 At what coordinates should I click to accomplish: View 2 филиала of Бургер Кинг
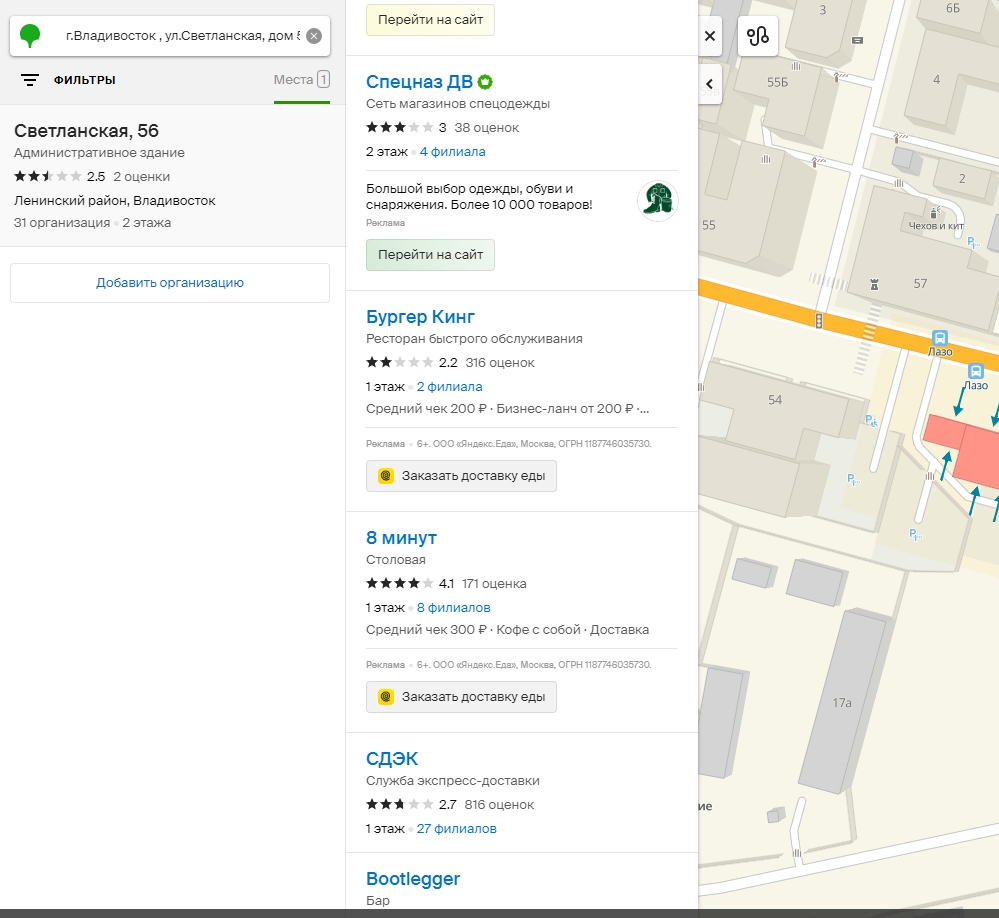(449, 387)
